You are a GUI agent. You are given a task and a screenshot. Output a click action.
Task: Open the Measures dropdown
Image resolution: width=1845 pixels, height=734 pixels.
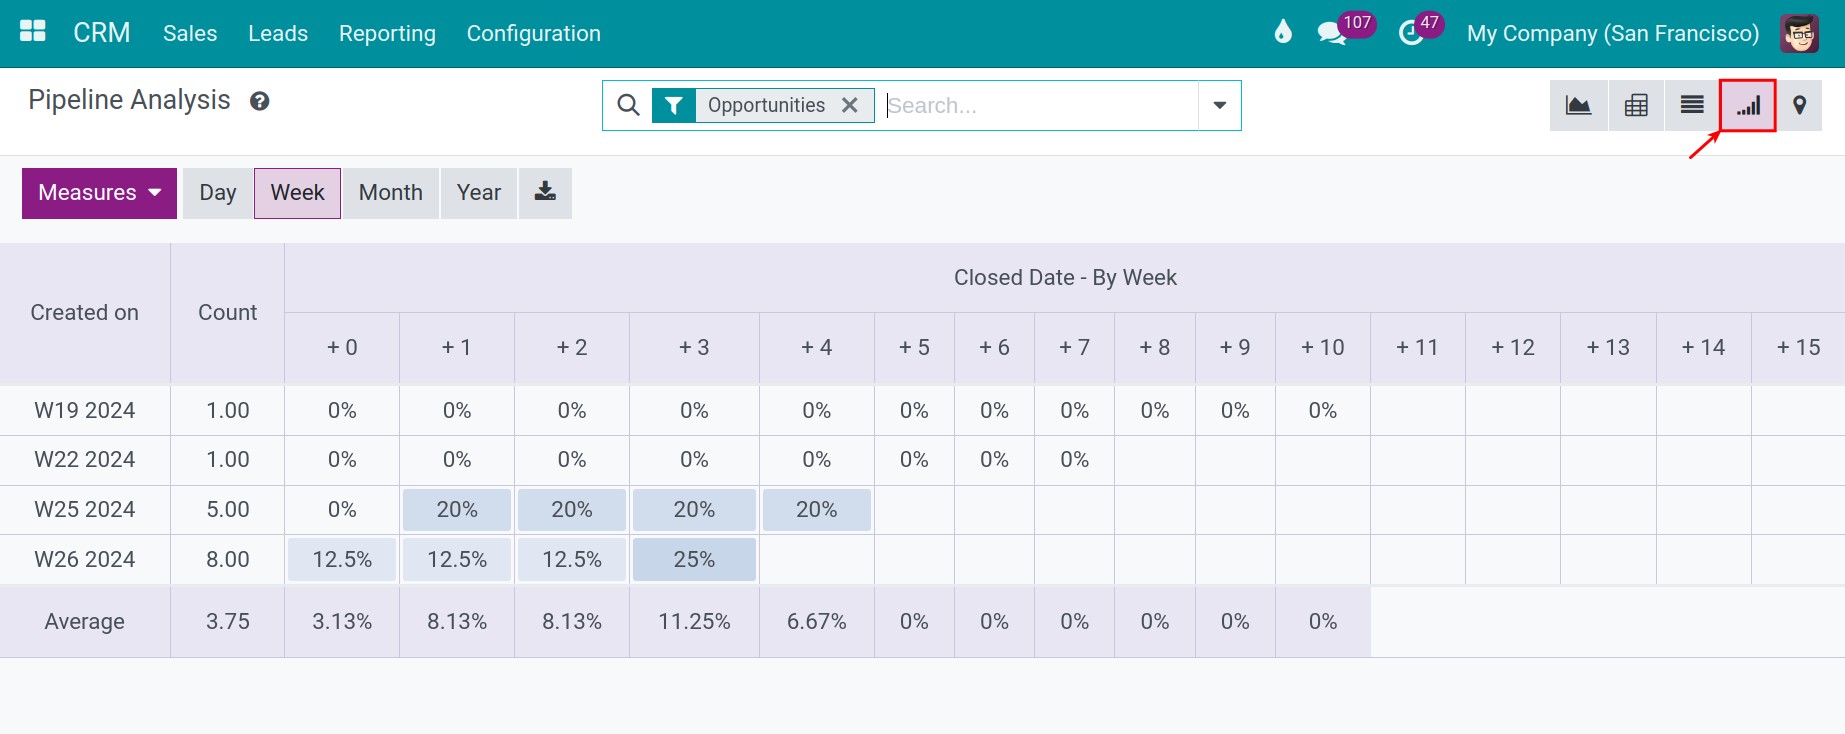(99, 193)
